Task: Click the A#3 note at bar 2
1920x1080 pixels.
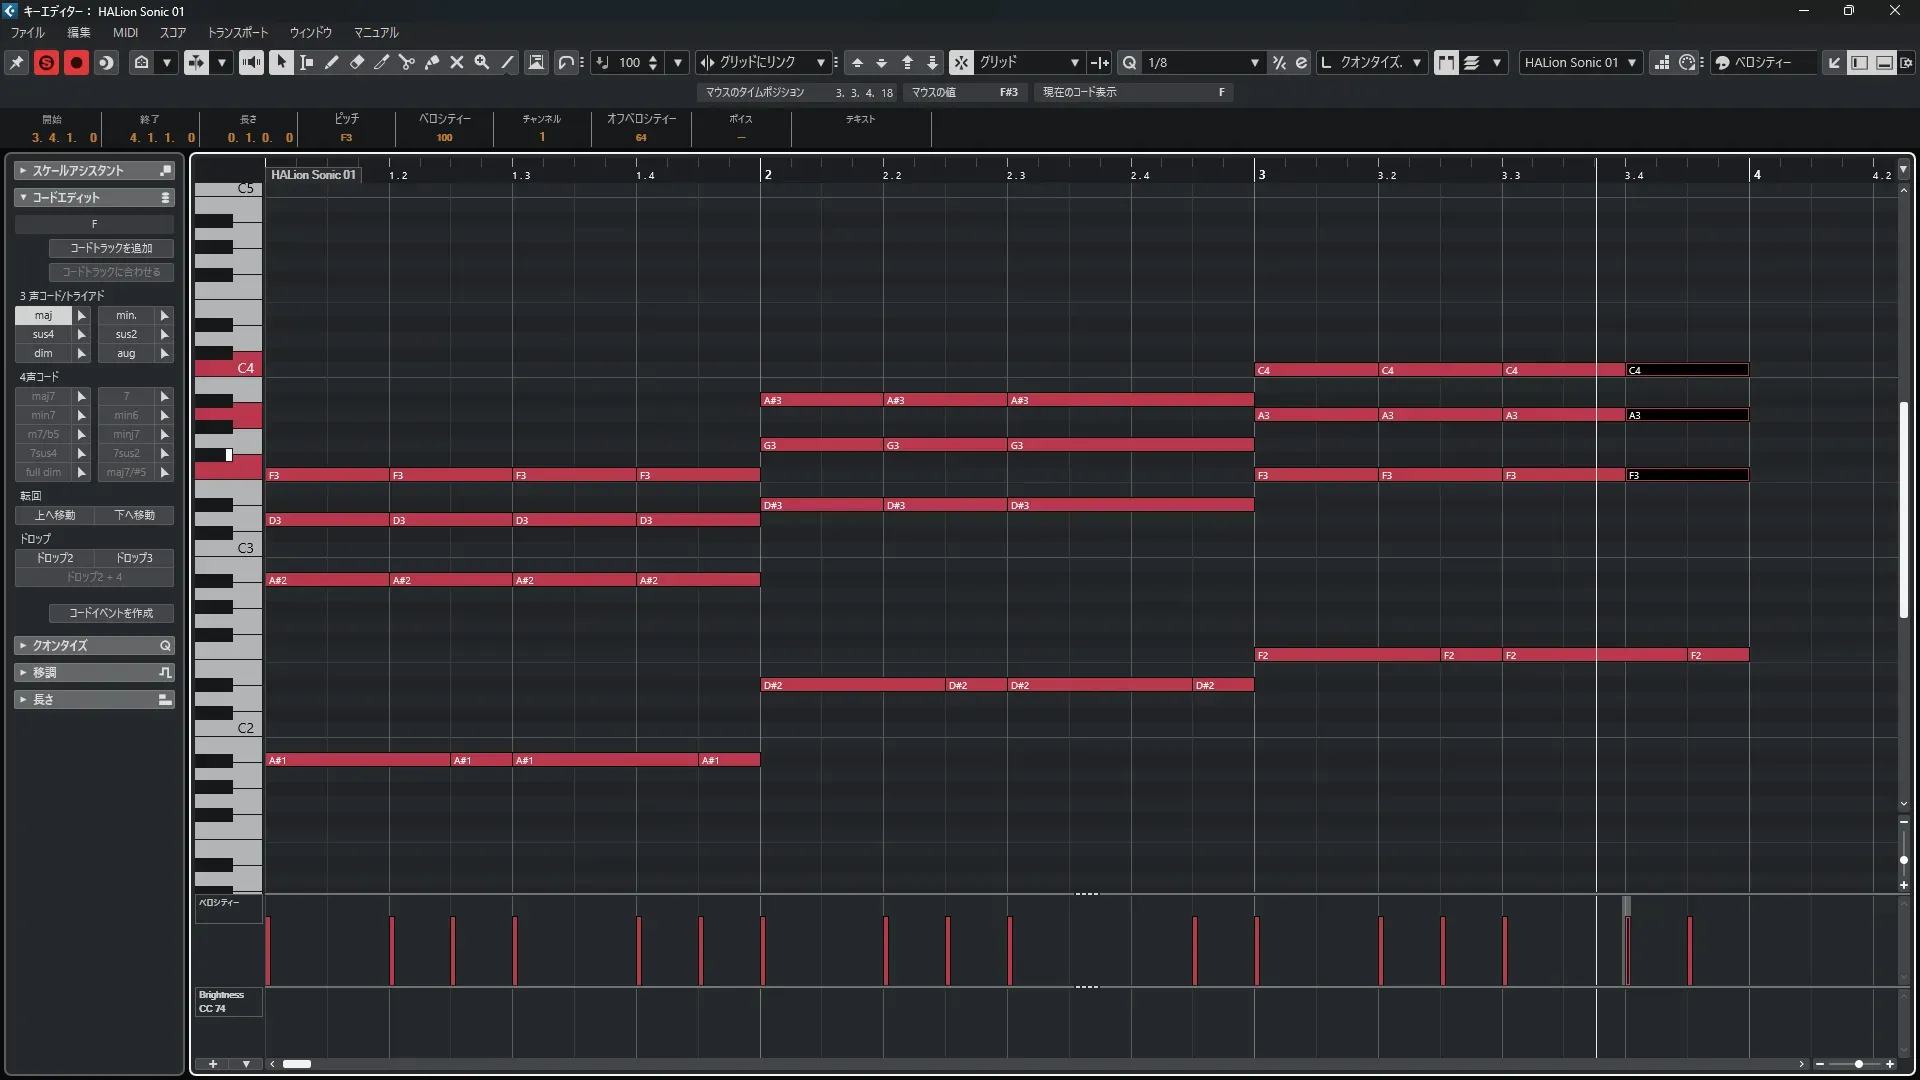Action: click(820, 400)
